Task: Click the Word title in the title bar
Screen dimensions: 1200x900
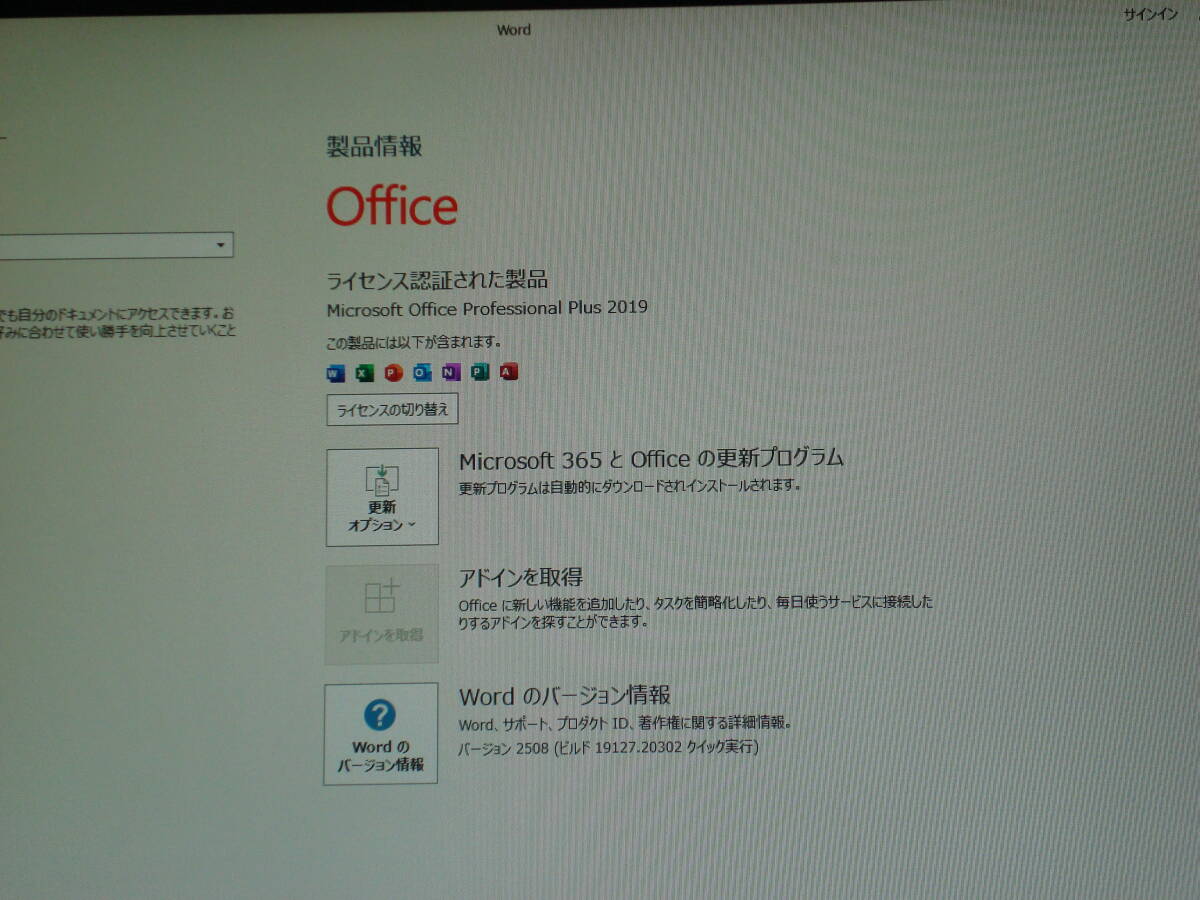Action: tap(514, 30)
